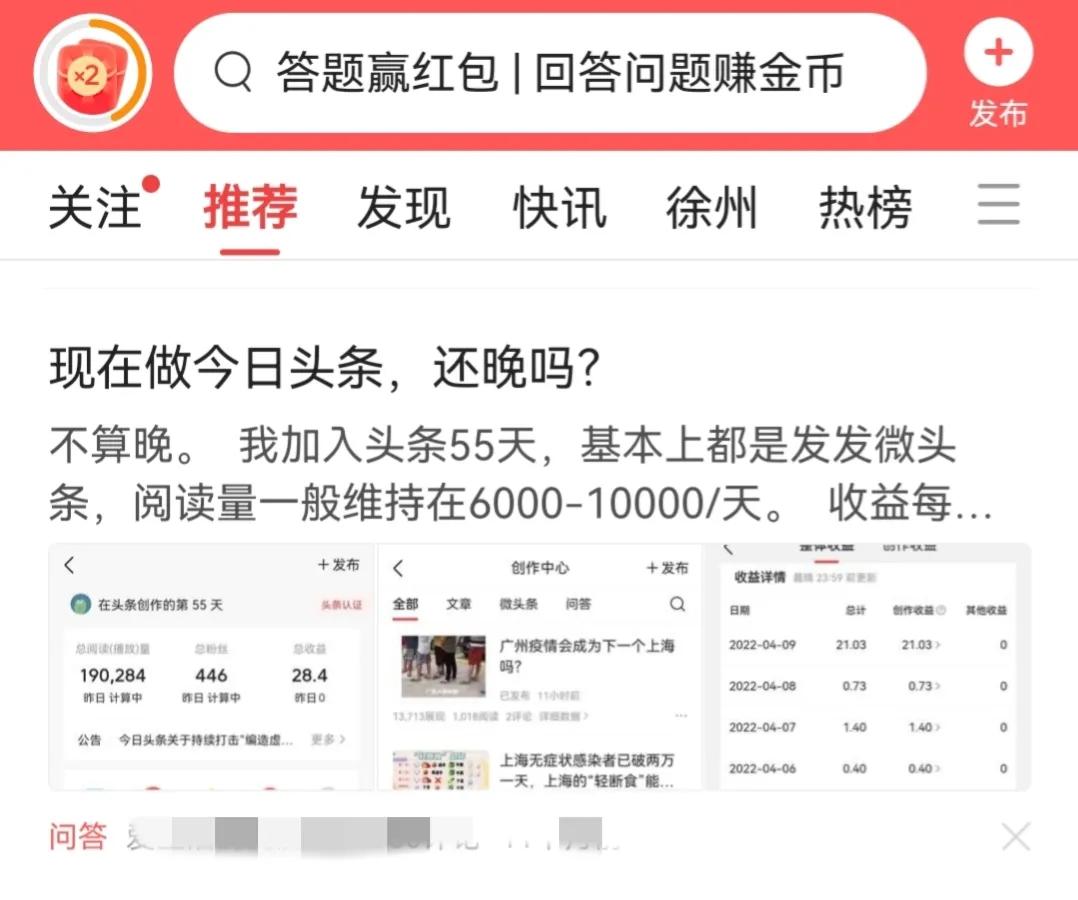Open 详细数据 for the Guangzhou article
The height and width of the screenshot is (900, 1078).
click(x=560, y=715)
